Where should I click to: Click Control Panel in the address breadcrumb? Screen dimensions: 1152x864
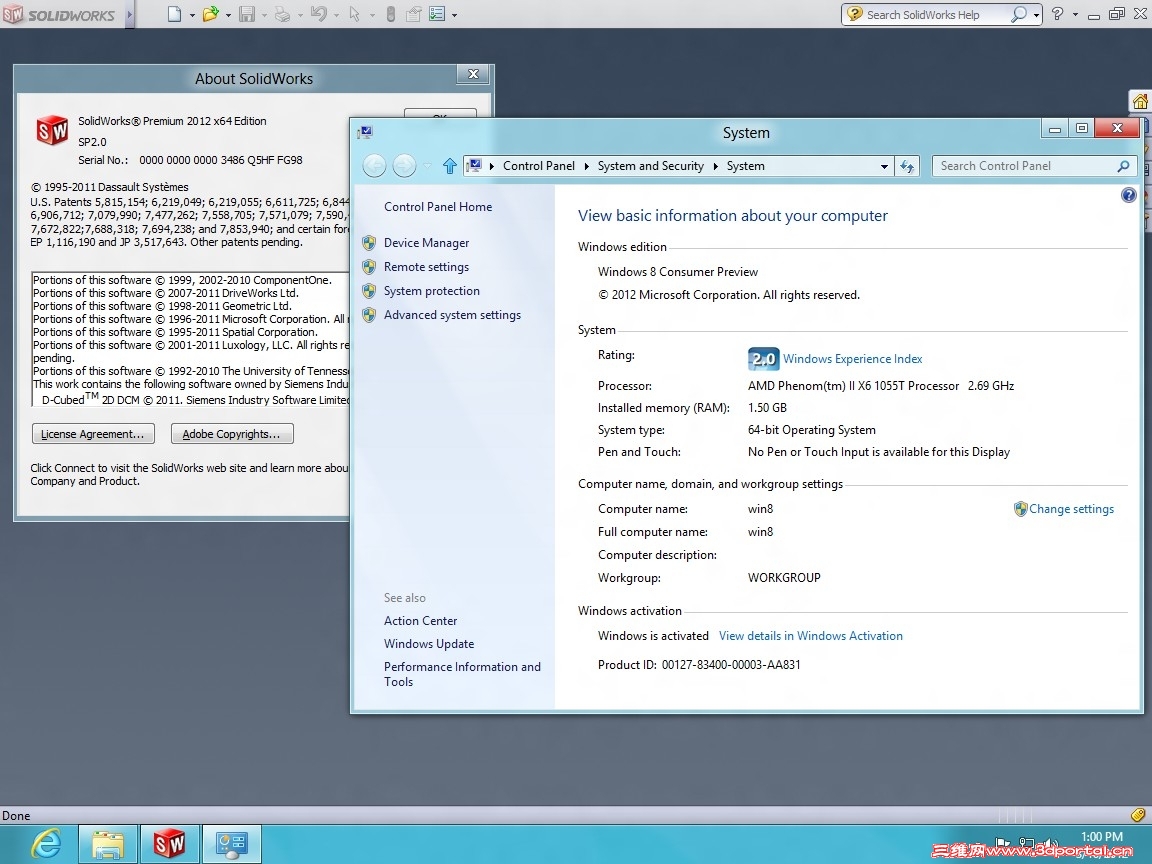pyautogui.click(x=539, y=166)
